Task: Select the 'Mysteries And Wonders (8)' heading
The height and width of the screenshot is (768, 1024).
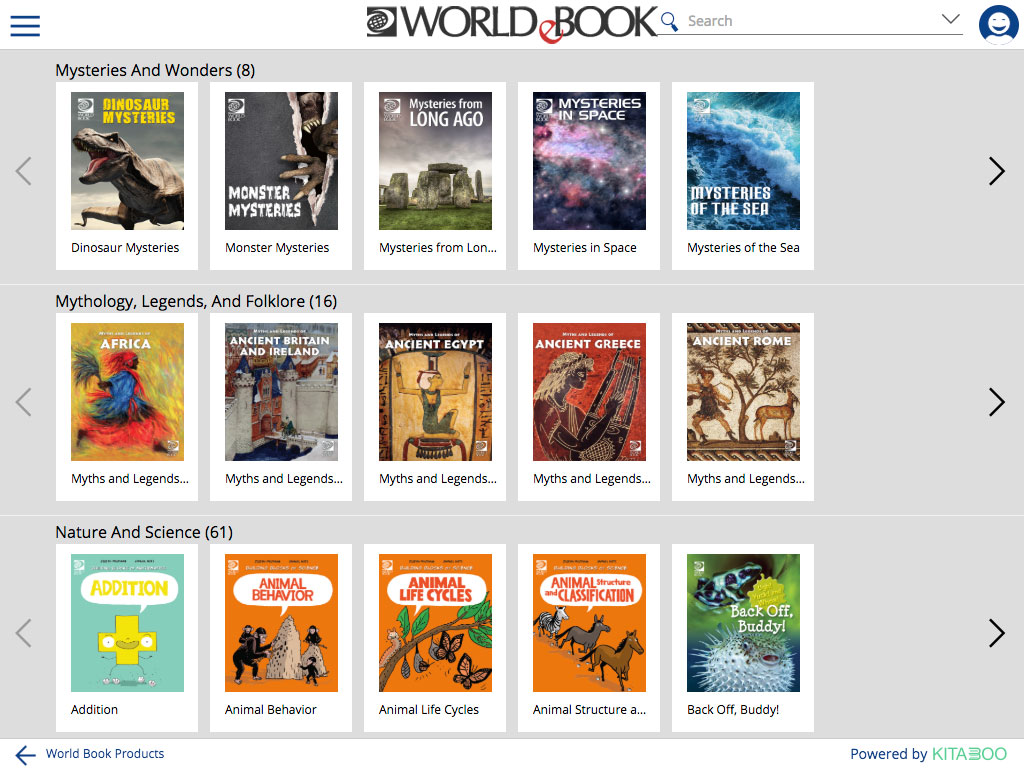Action: pos(155,70)
